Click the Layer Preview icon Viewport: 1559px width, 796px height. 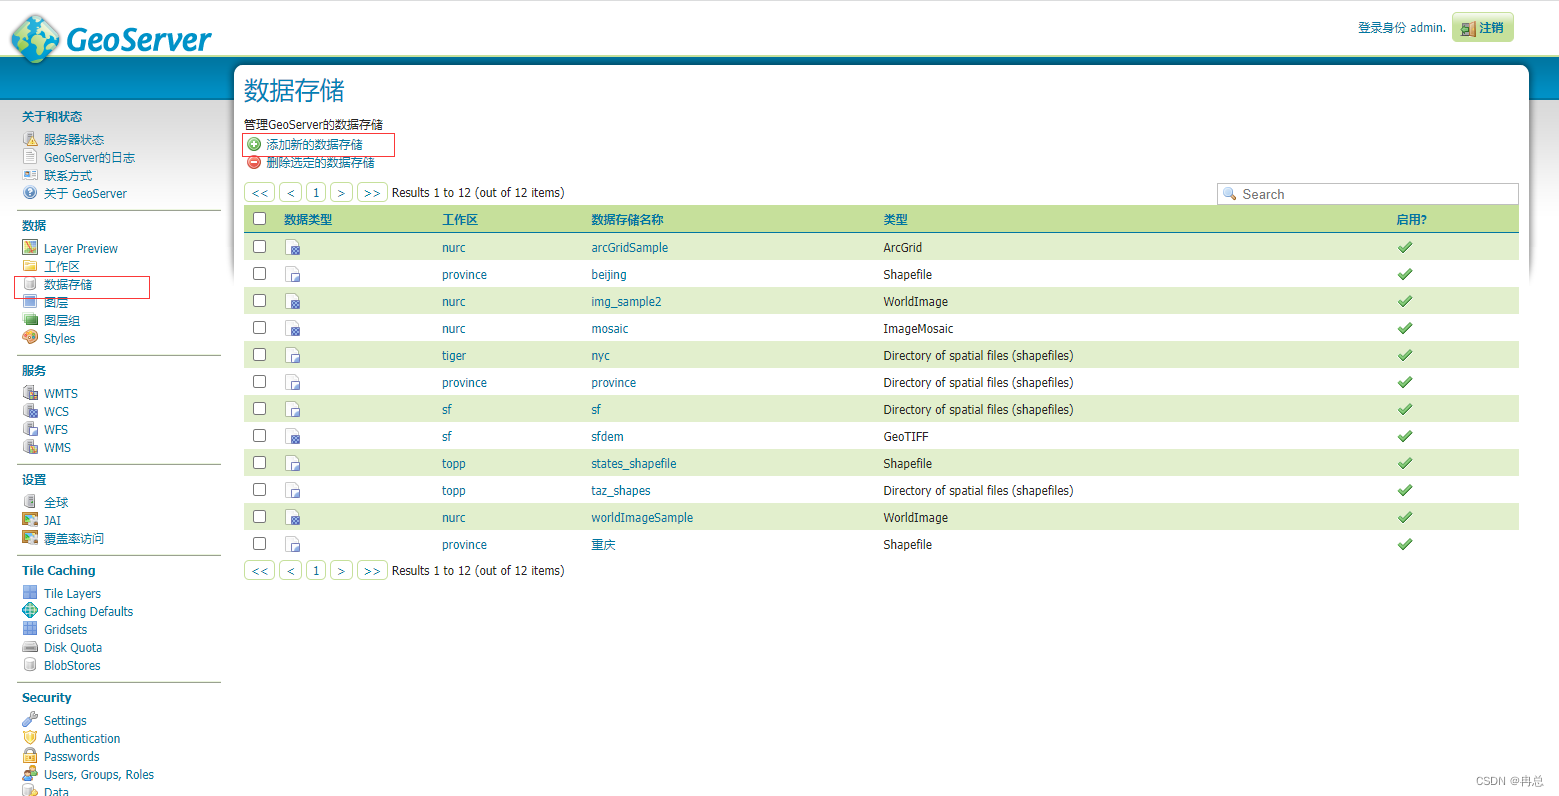tap(30, 248)
